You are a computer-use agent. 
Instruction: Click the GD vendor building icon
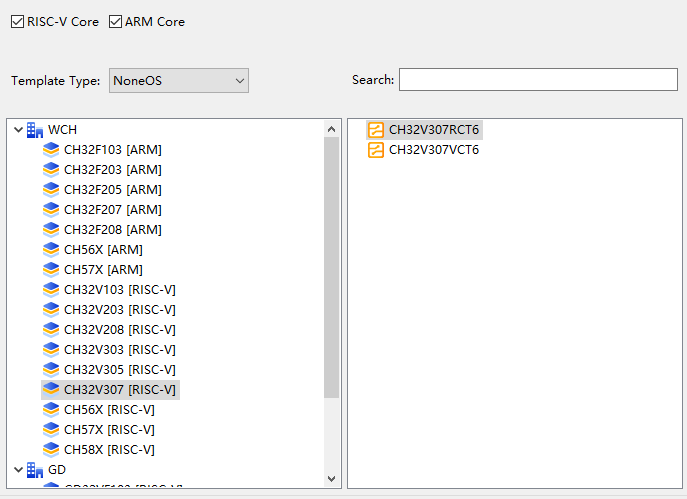[35, 470]
